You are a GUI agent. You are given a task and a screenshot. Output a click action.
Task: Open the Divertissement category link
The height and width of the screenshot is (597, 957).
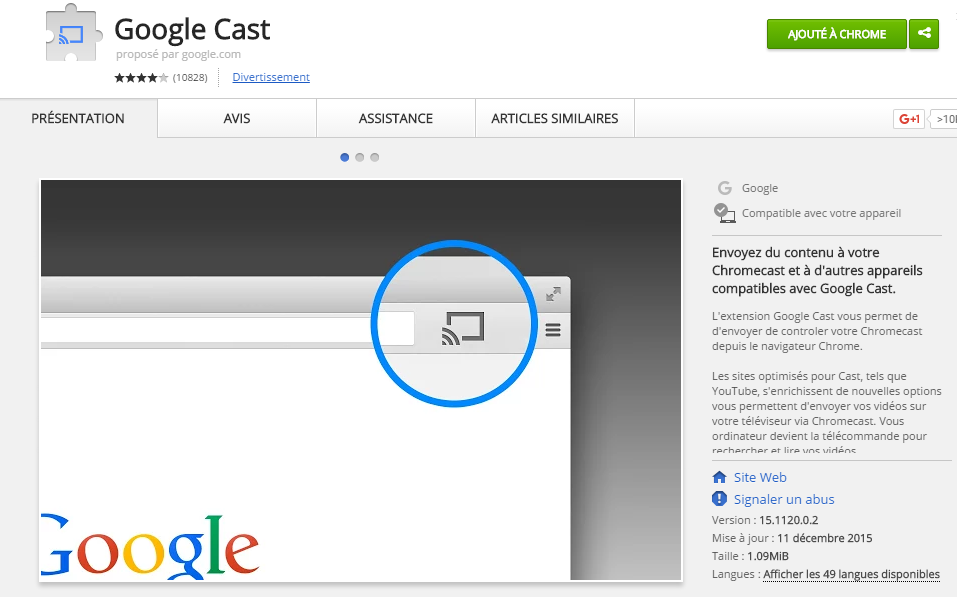(270, 77)
